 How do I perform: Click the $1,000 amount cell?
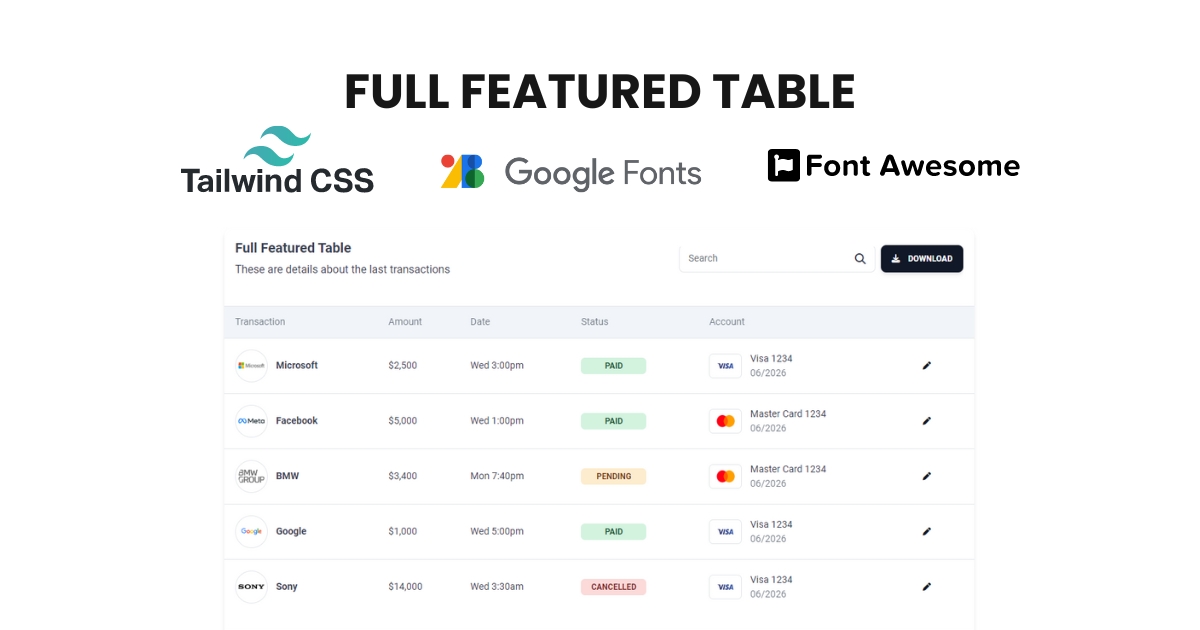[x=403, y=532]
